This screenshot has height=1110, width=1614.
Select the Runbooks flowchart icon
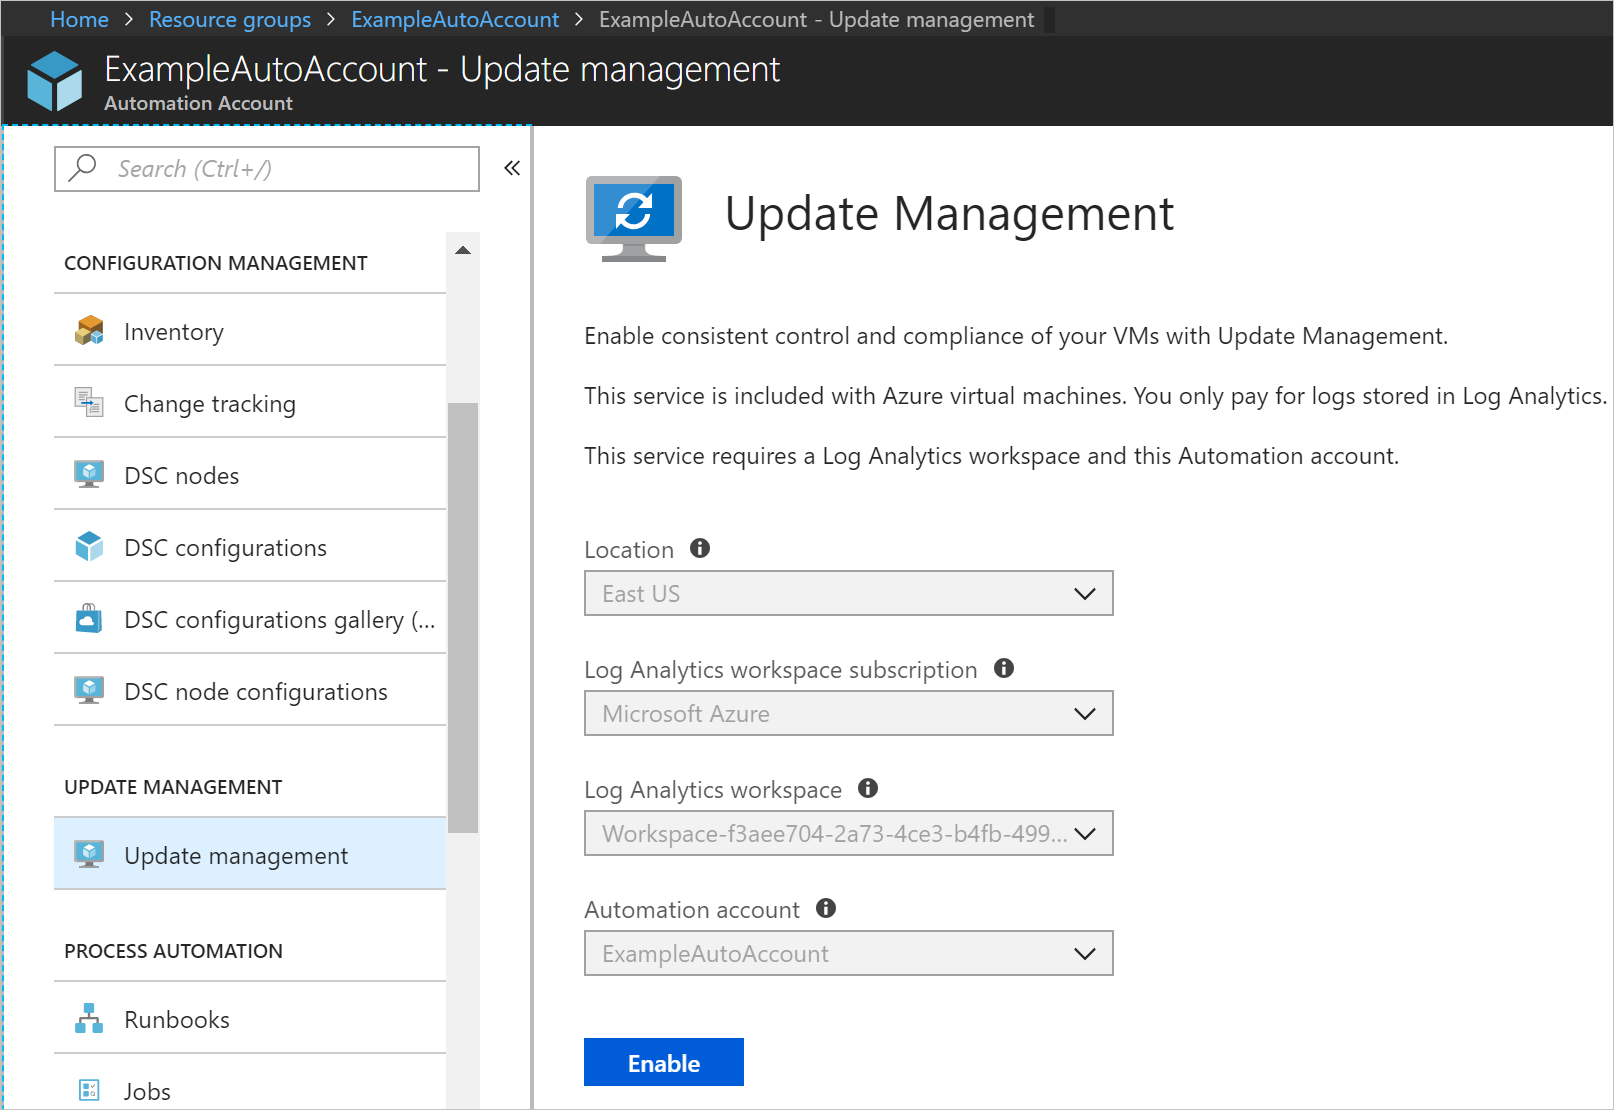click(x=89, y=1018)
